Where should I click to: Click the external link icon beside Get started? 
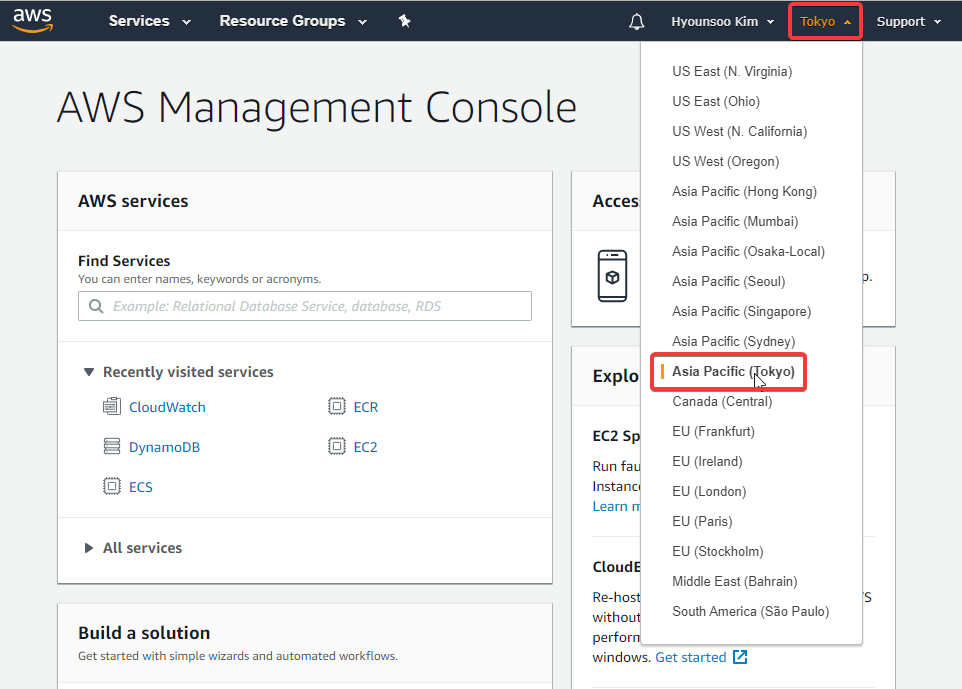tap(741, 657)
